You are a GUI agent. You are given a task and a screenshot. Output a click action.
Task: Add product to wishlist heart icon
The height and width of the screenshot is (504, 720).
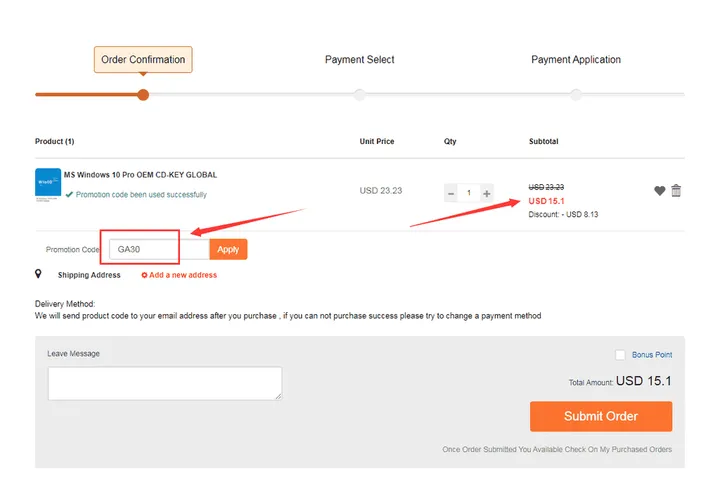pos(660,191)
